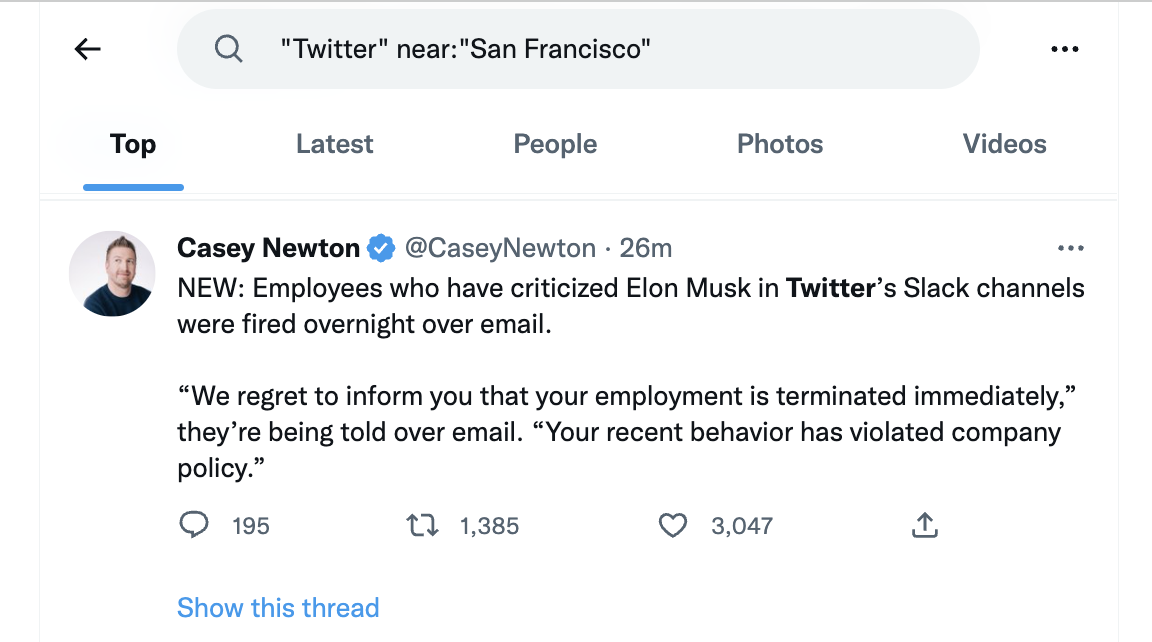Open search options three-dot menu at top

(x=1065, y=49)
